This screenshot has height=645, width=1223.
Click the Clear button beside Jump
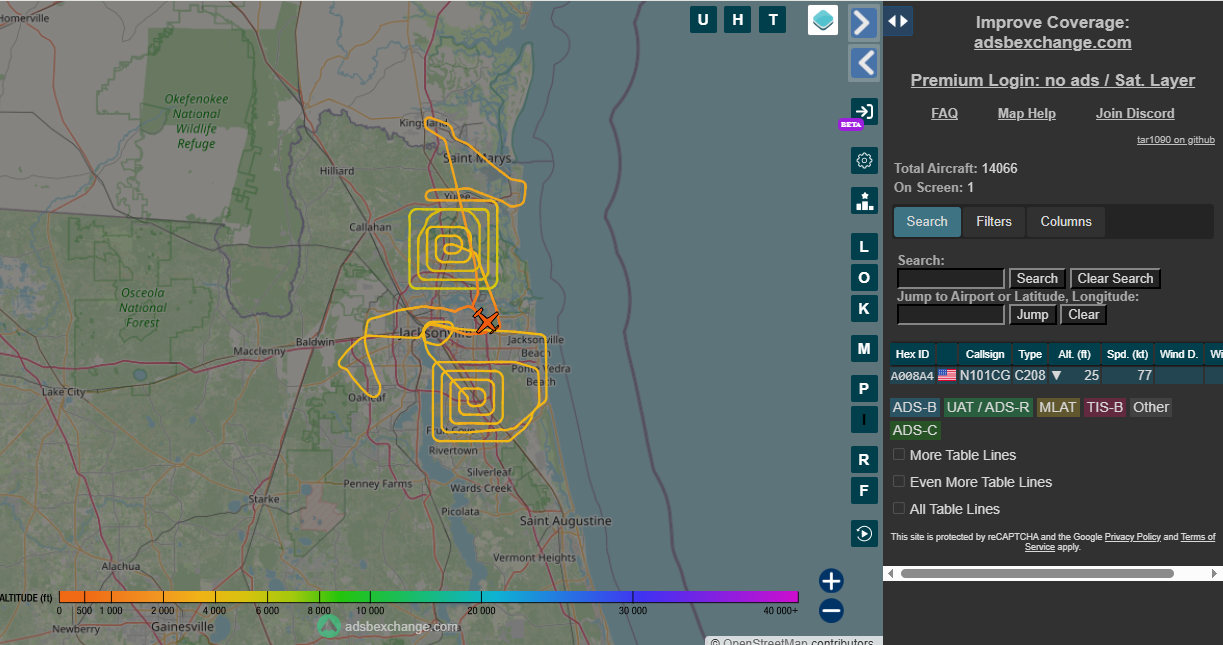click(x=1084, y=315)
